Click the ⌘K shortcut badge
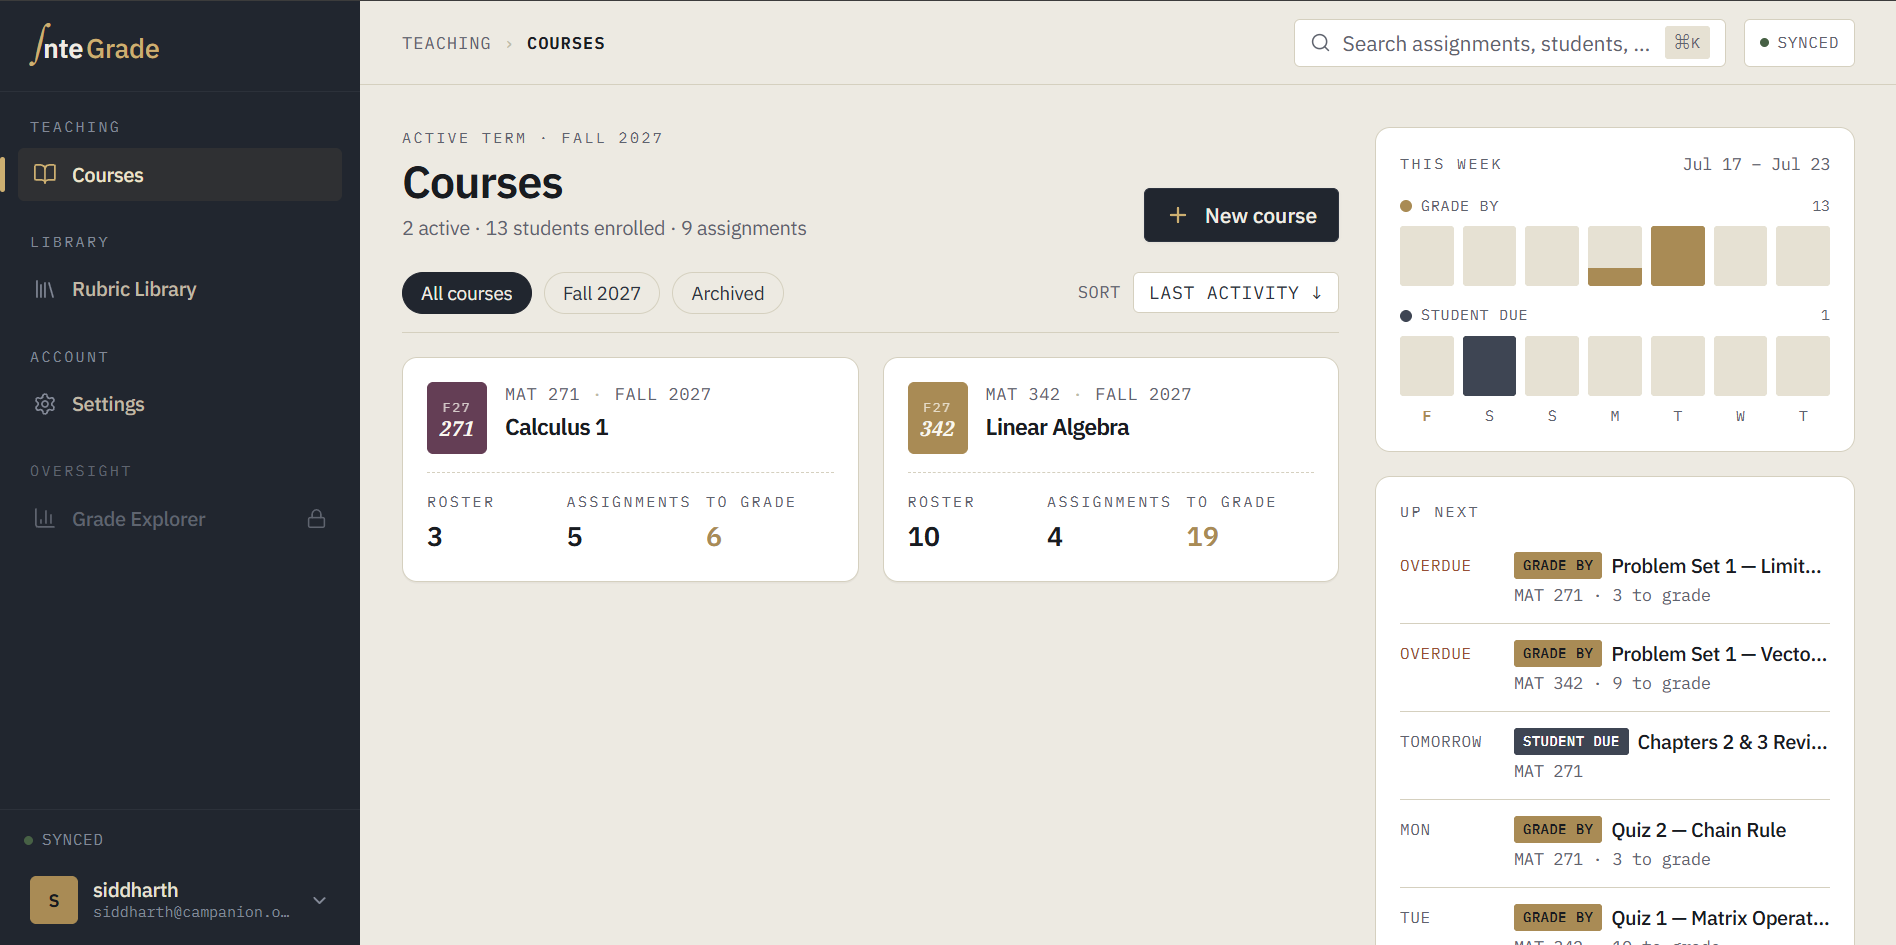This screenshot has height=945, width=1896. pos(1687,43)
